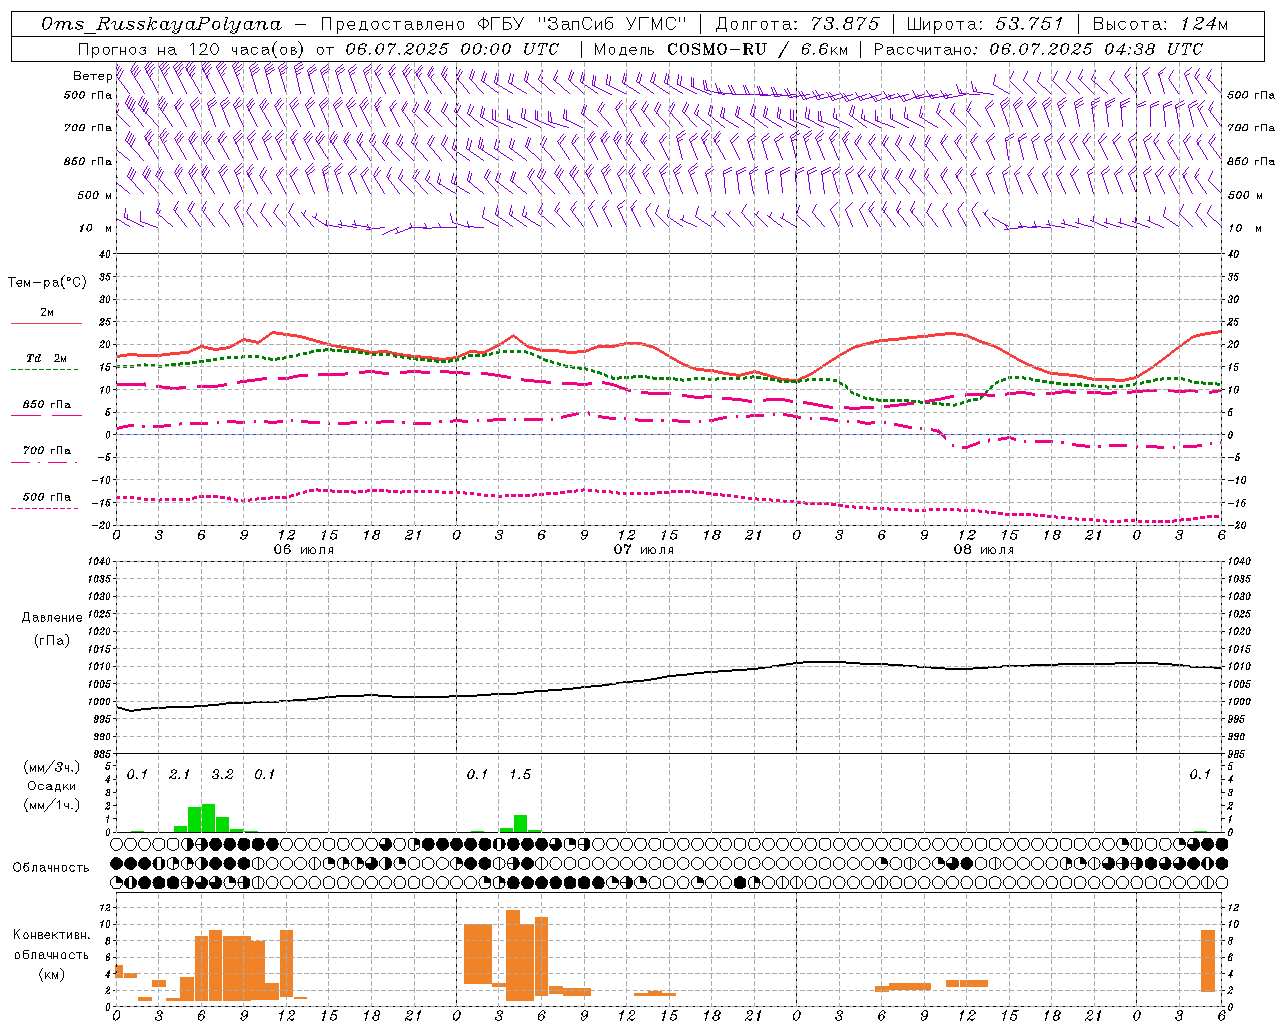This screenshot has height=1024, width=1280.
Task: Click the (мм/3ч.) precipitation unit label
Action: click(51, 767)
